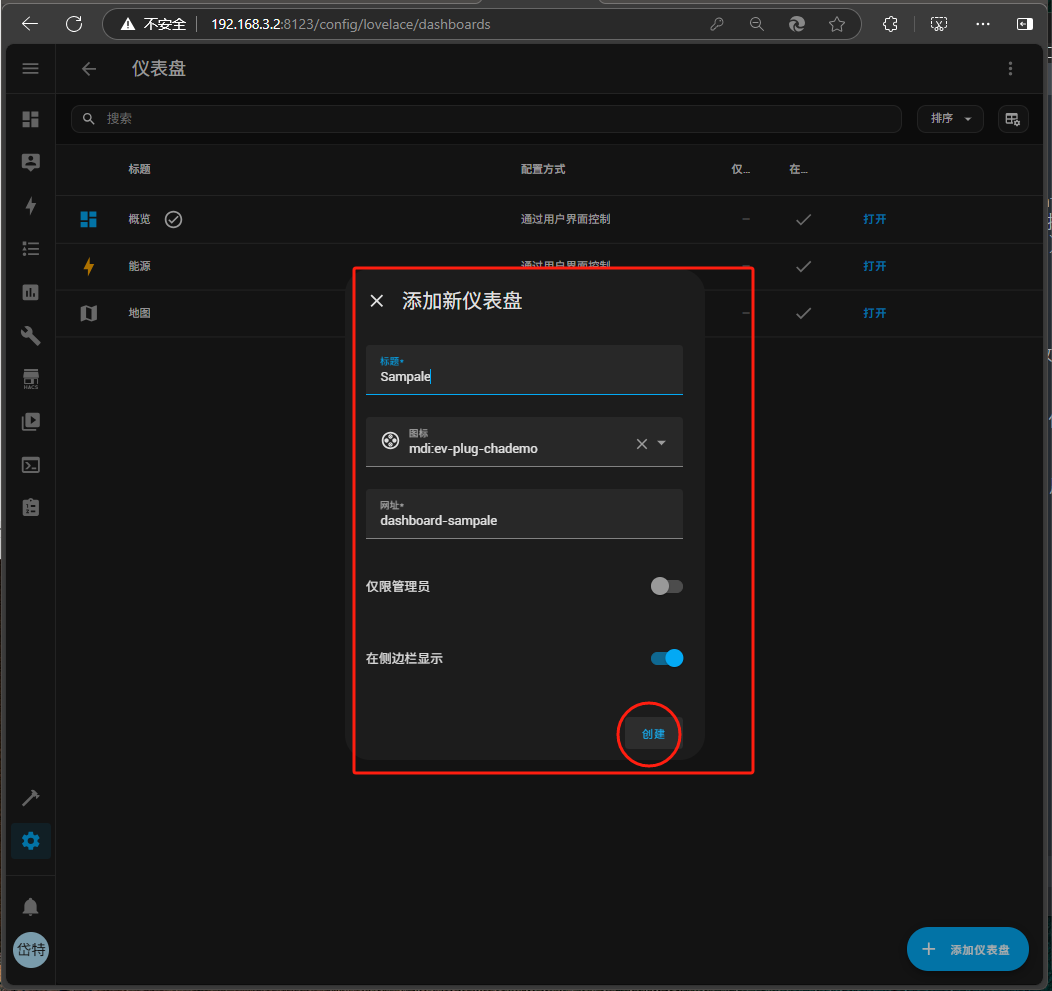
Task: Click the 创建 create button
Action: [x=652, y=734]
